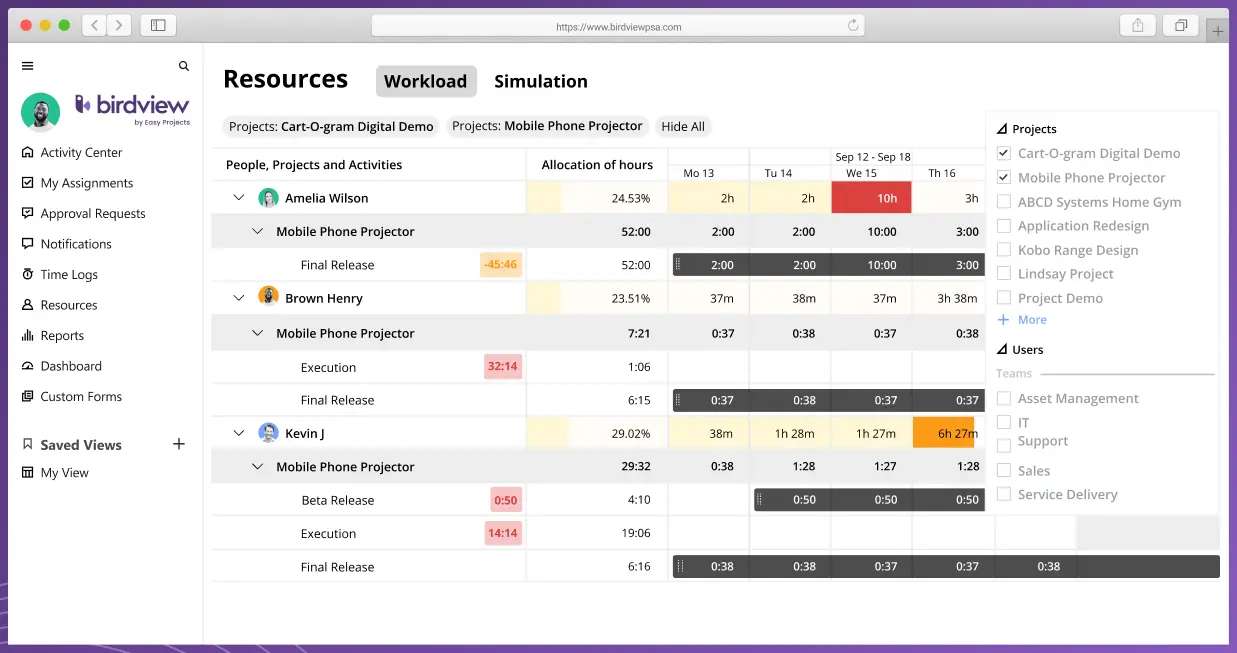Click the Hide All filter button
The image size is (1237, 653).
(683, 126)
